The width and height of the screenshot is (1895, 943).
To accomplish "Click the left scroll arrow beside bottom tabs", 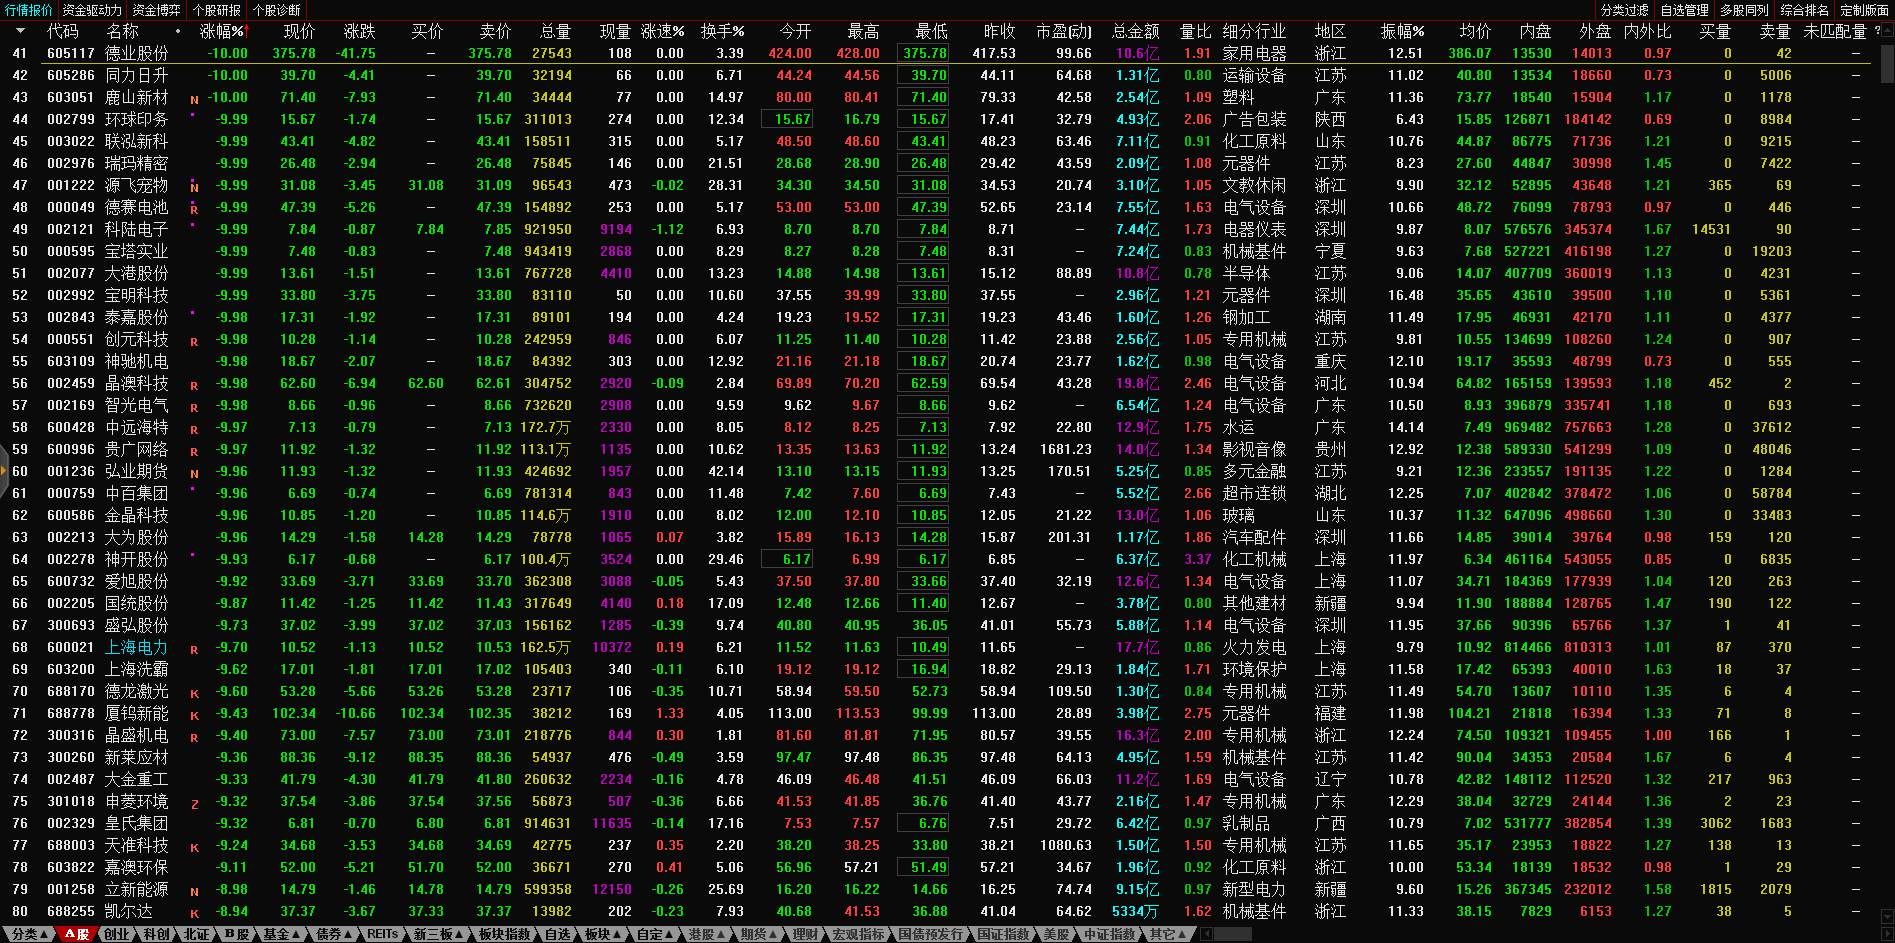I will point(1207,934).
